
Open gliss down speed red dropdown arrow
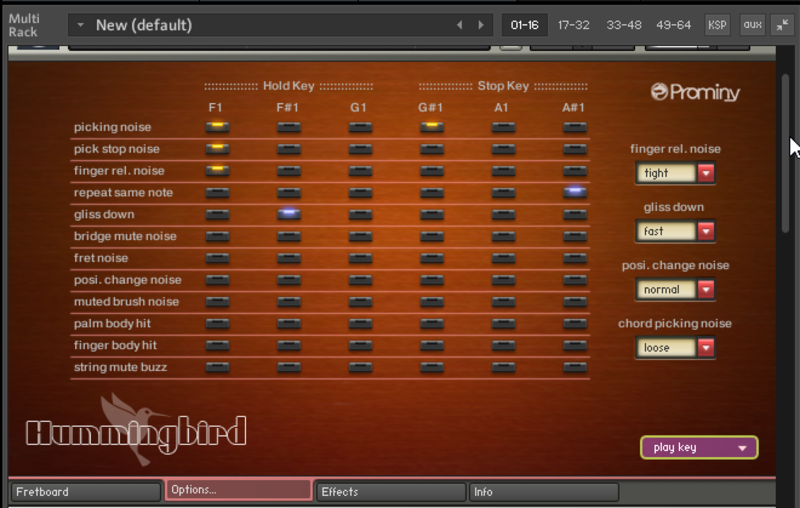[706, 231]
